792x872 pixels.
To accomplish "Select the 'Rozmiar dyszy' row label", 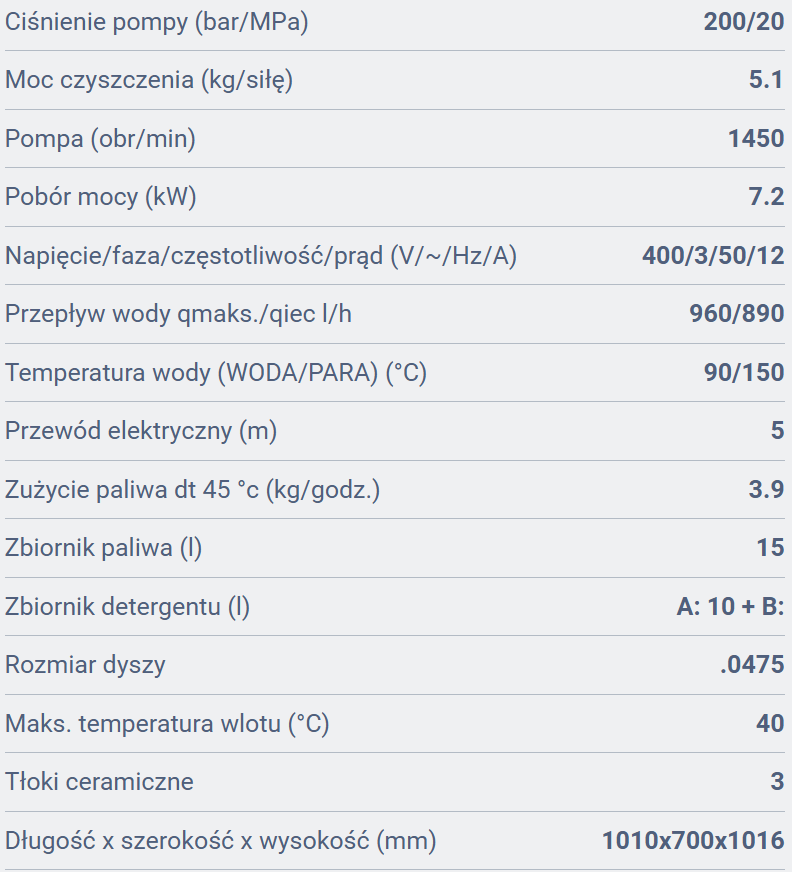I will coord(85,665).
